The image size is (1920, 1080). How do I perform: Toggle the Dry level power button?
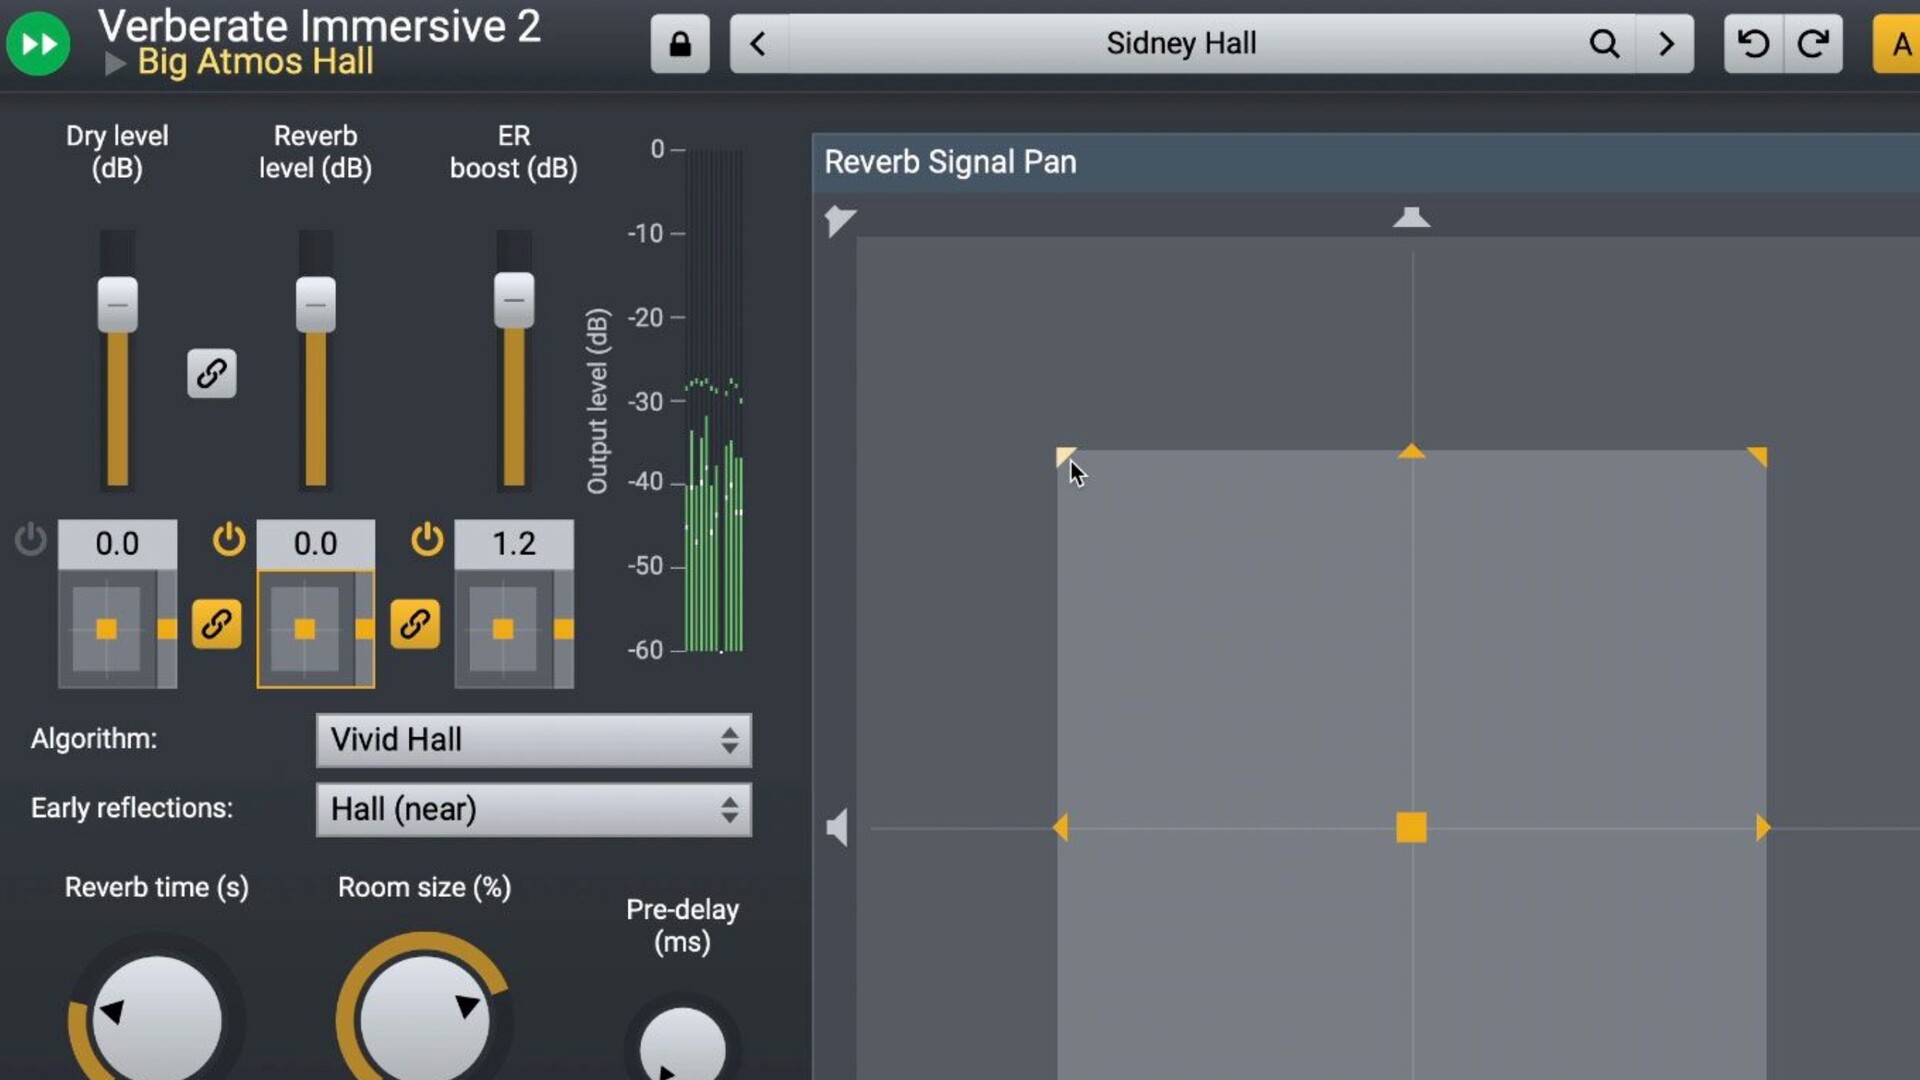(31, 539)
